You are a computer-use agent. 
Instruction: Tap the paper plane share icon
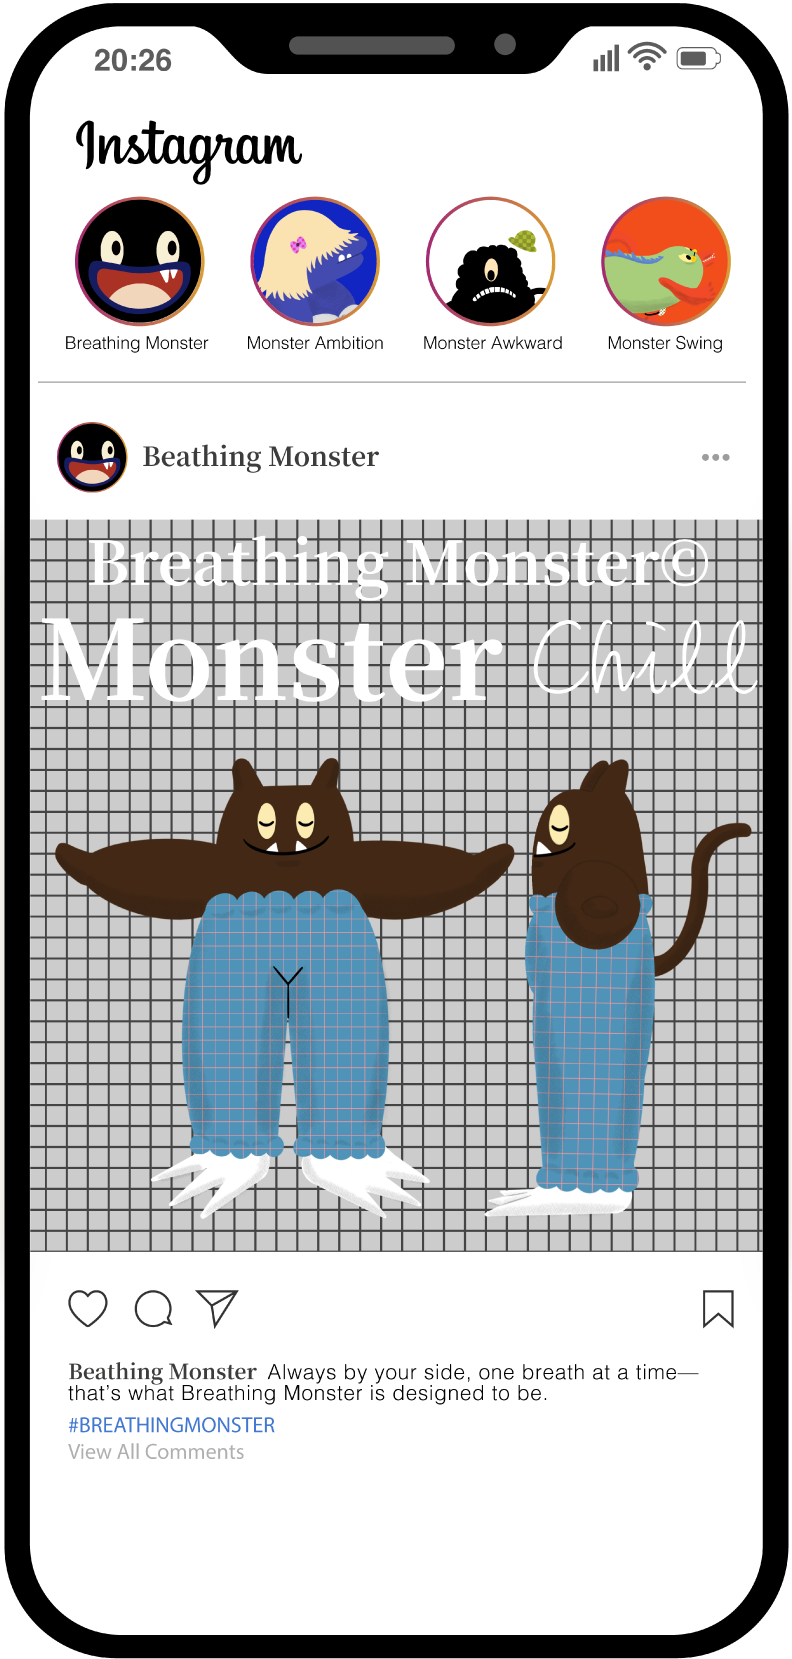click(x=217, y=1308)
